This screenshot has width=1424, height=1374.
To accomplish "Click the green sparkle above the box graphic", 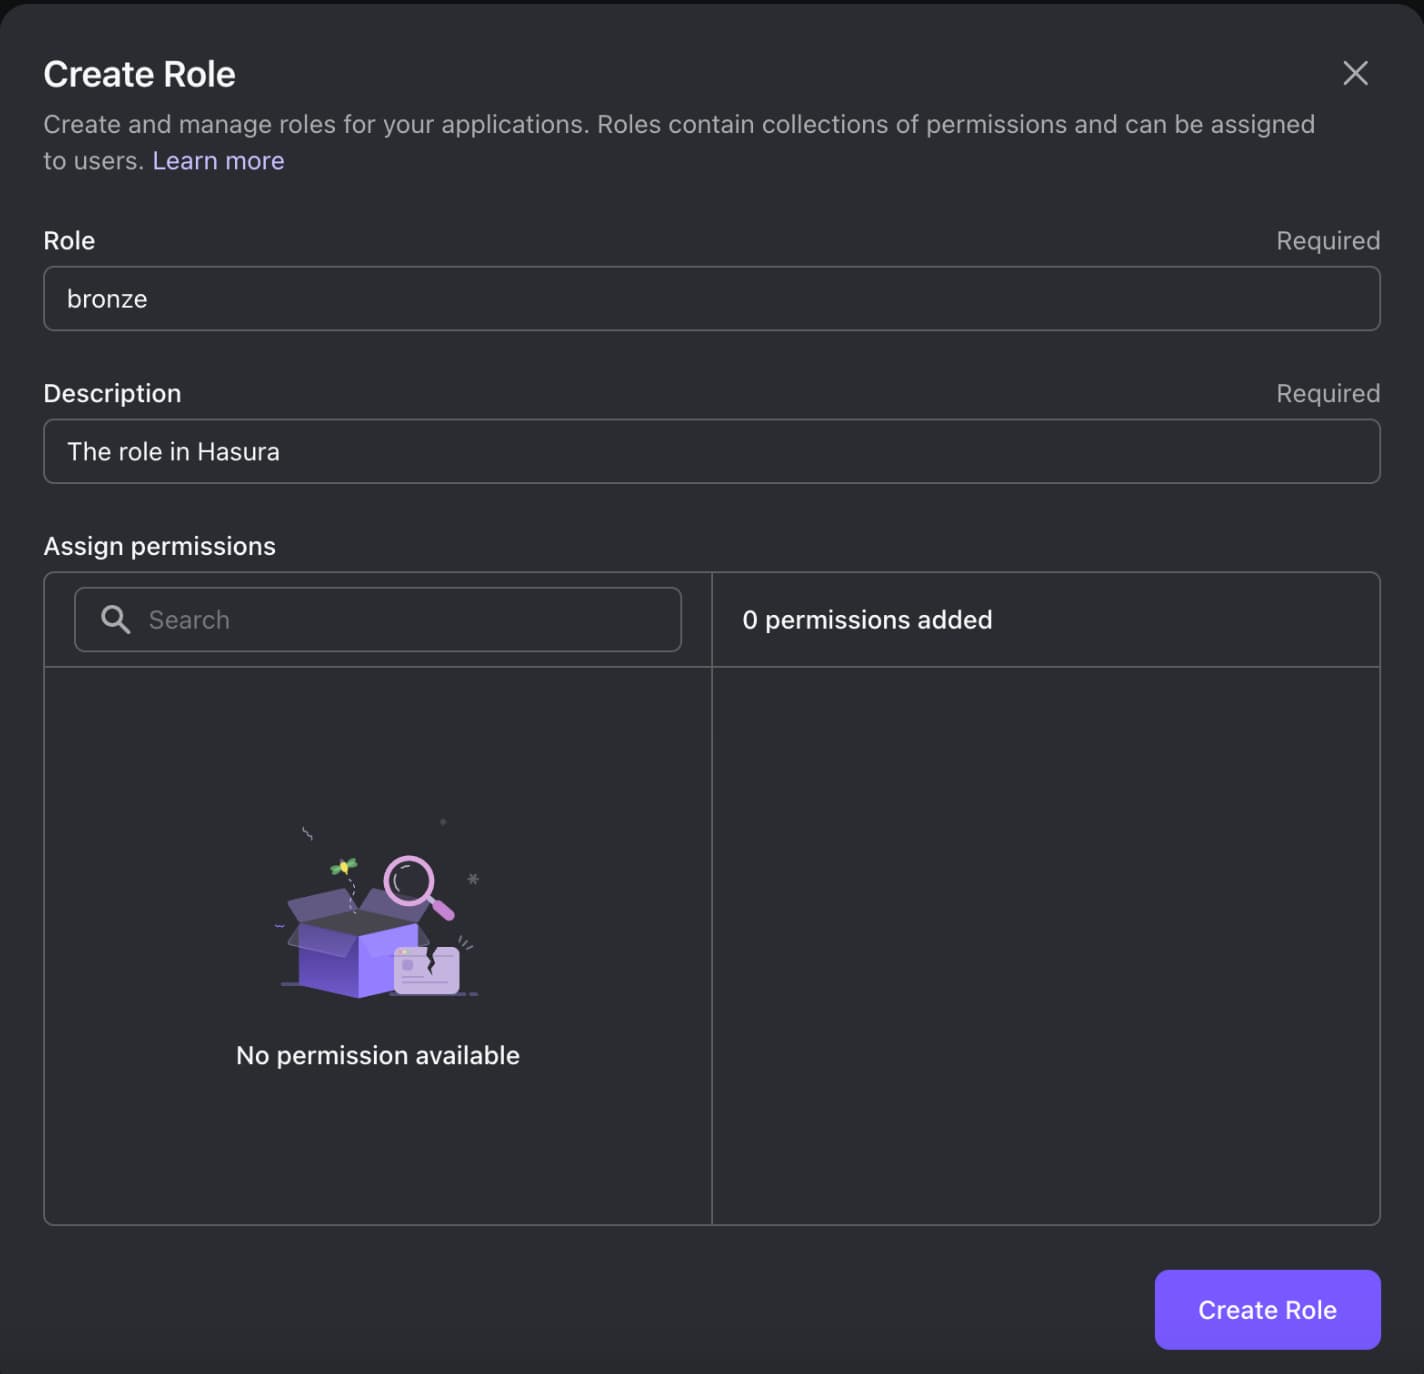I will [x=344, y=864].
